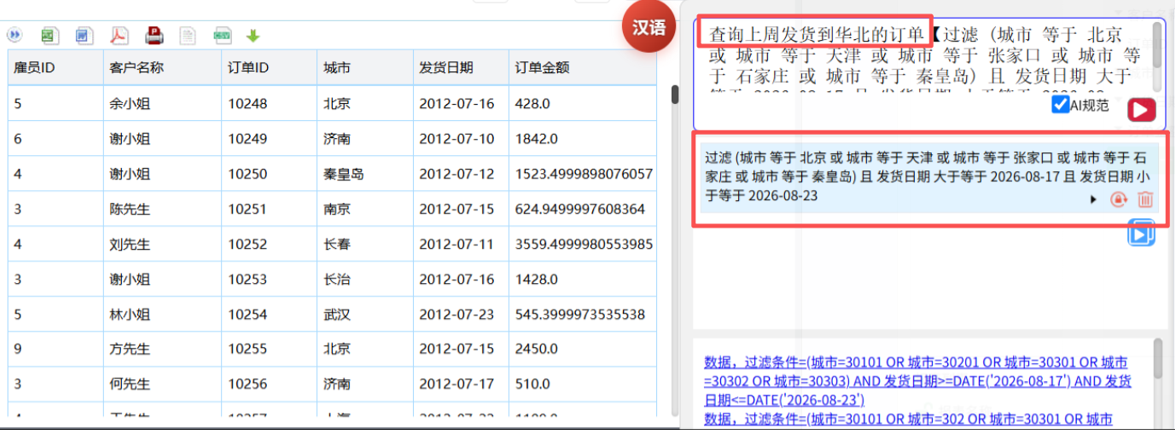Select the amount cell 1428.0

[582, 279]
